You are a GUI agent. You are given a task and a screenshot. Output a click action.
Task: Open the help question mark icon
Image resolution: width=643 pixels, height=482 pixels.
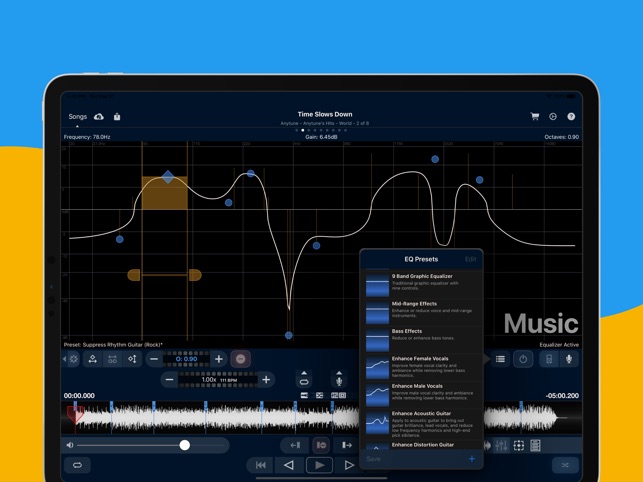571,117
